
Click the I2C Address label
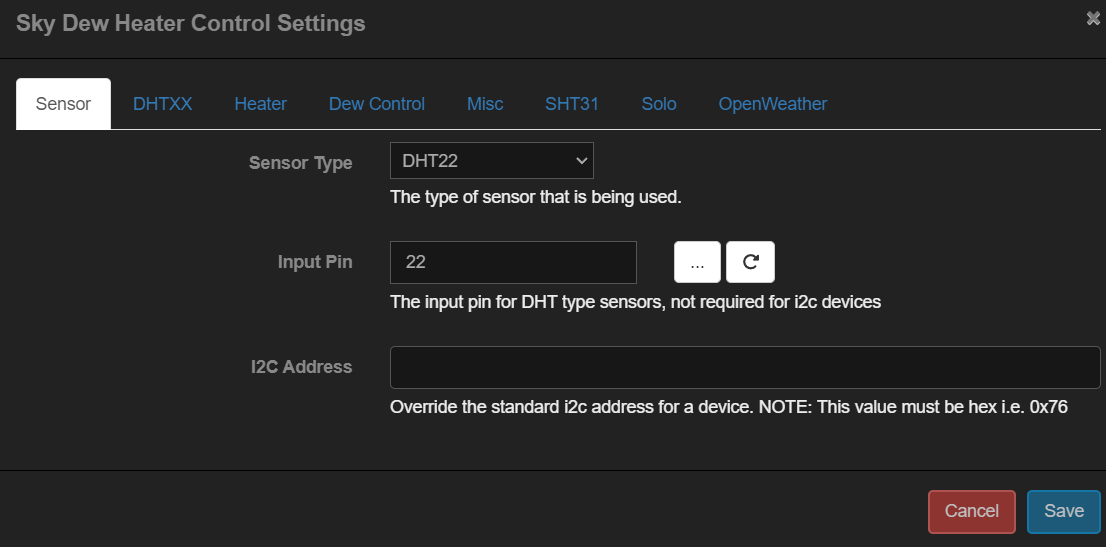click(x=301, y=367)
